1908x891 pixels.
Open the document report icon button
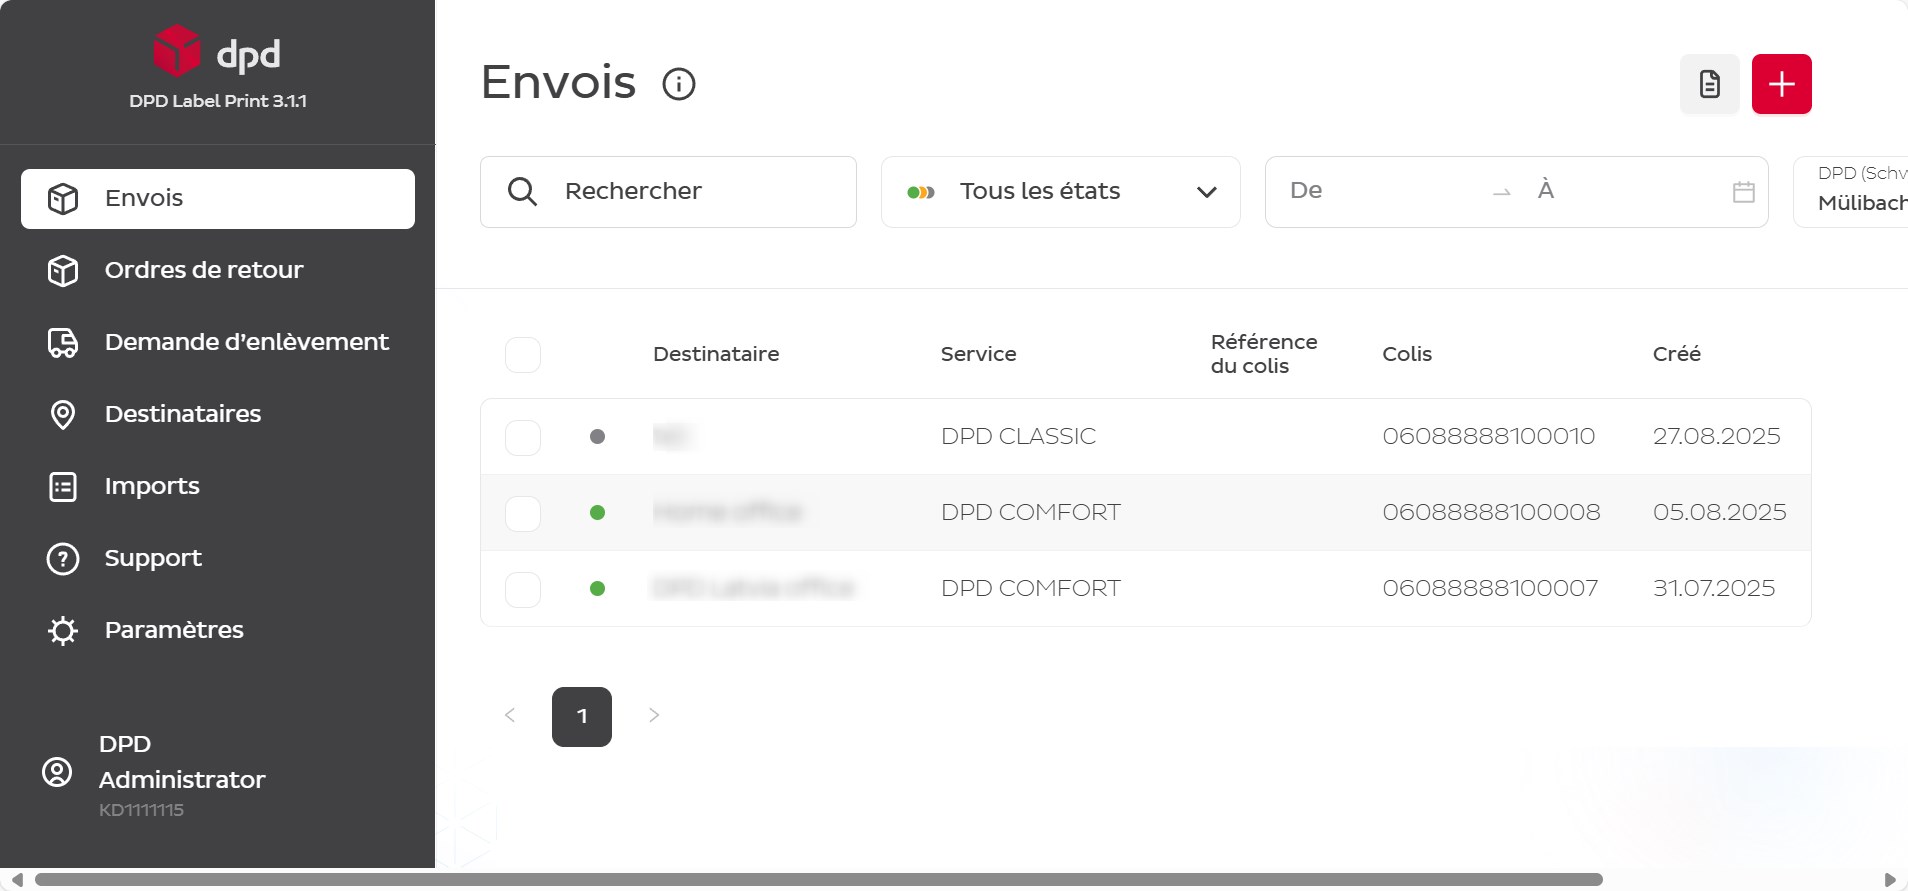click(x=1709, y=84)
